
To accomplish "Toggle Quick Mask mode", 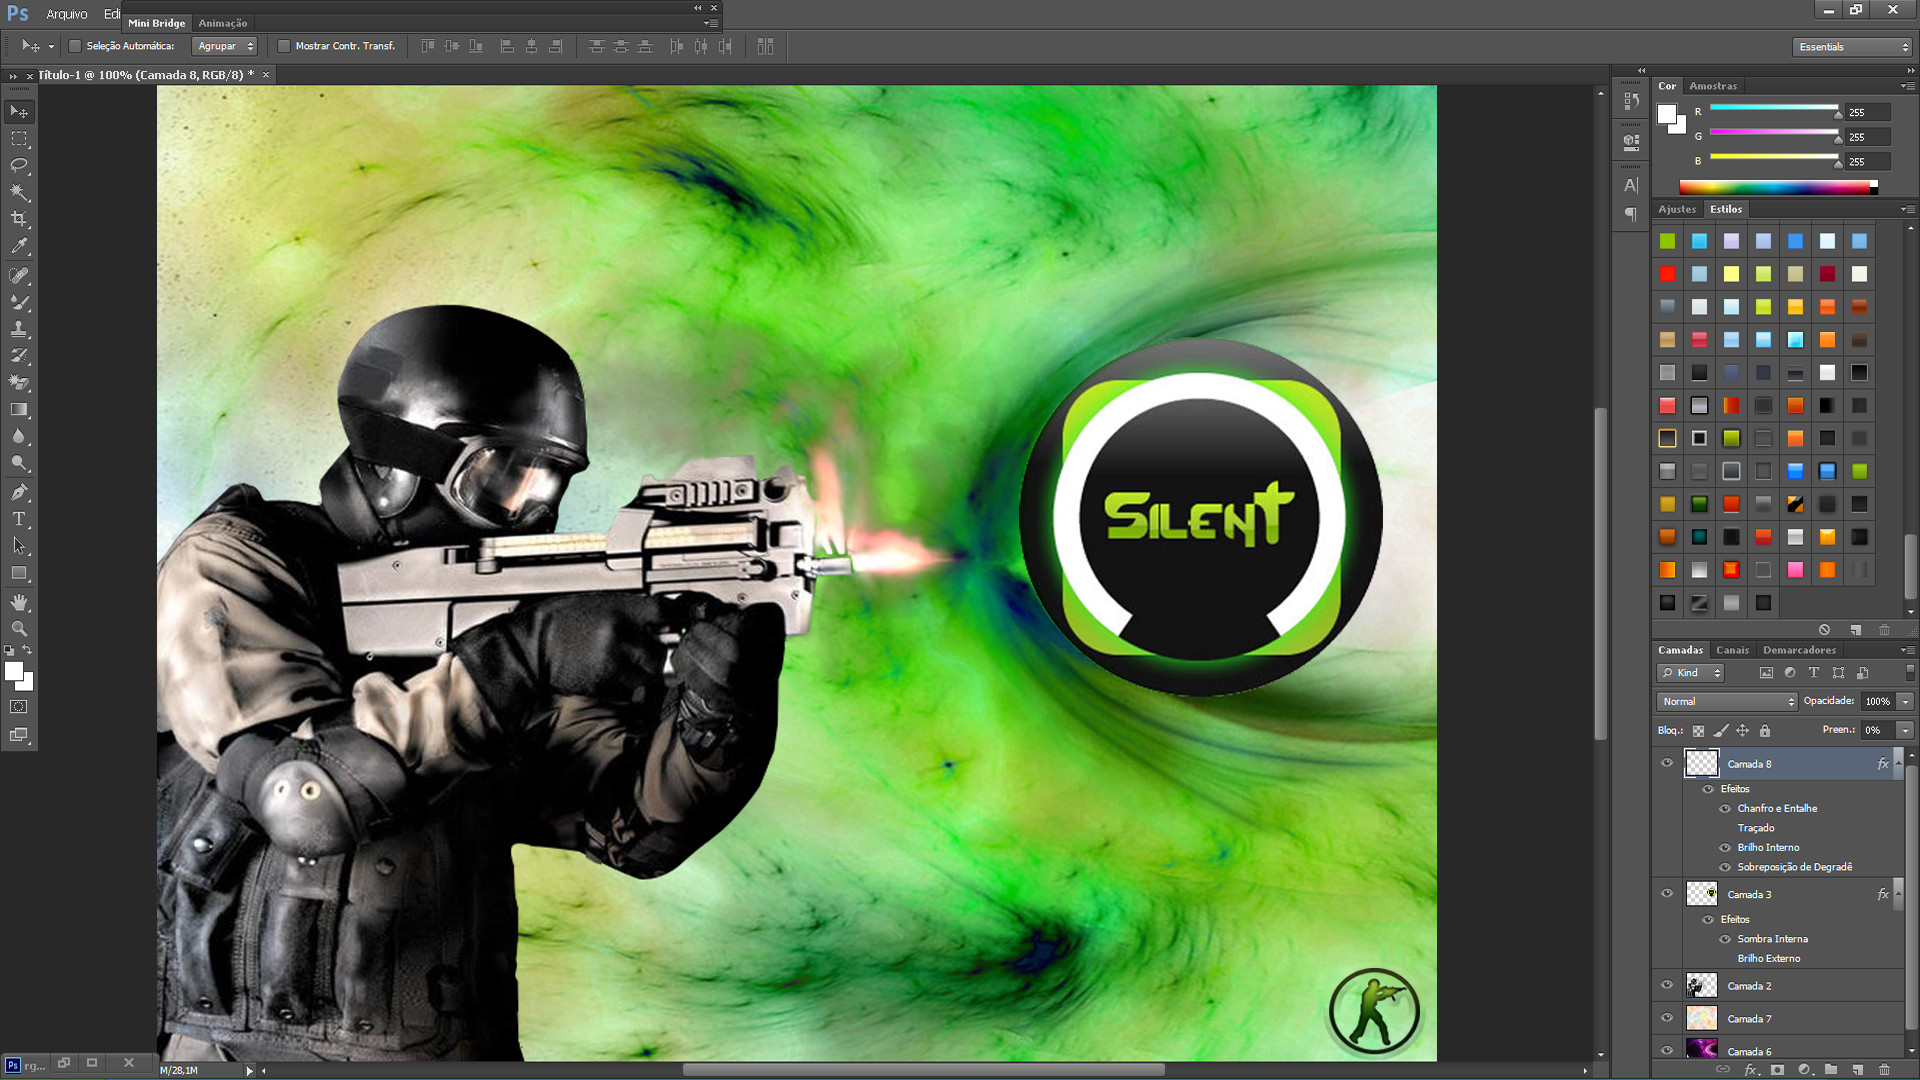I will (19, 707).
